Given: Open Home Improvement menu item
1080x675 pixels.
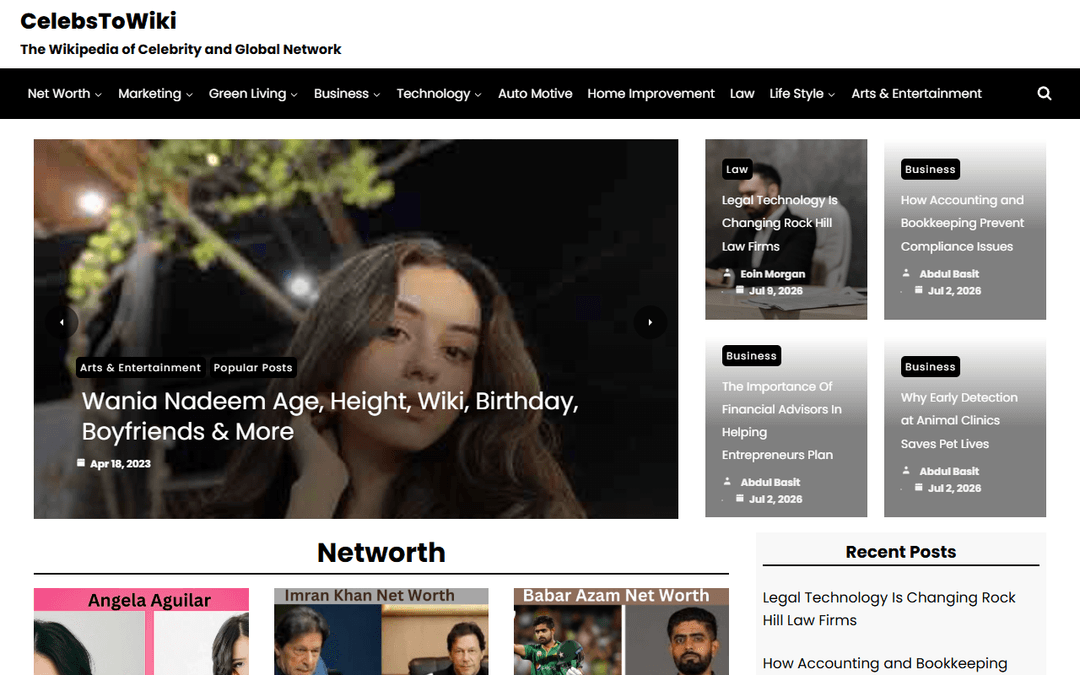Looking at the screenshot, I should pyautogui.click(x=651, y=93).
